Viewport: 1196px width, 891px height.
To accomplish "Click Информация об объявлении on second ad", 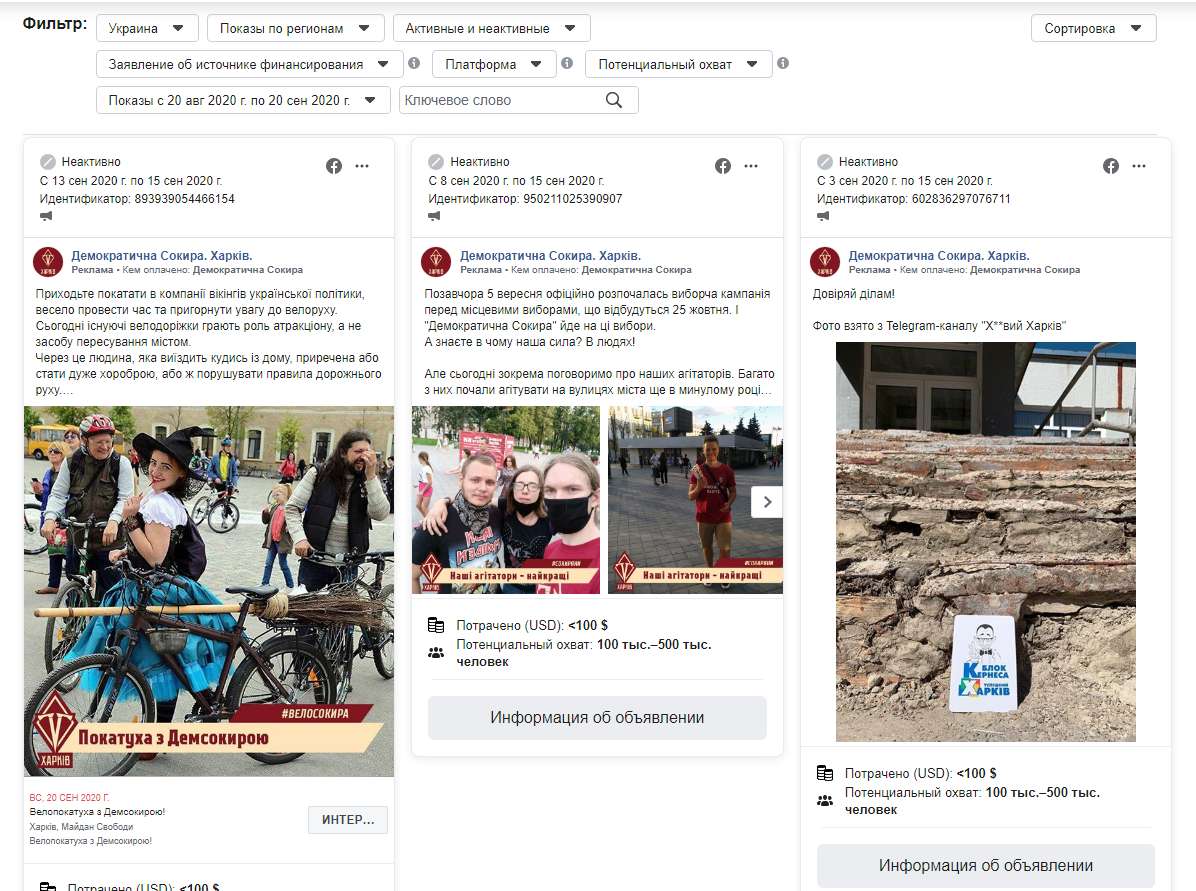I will click(597, 718).
